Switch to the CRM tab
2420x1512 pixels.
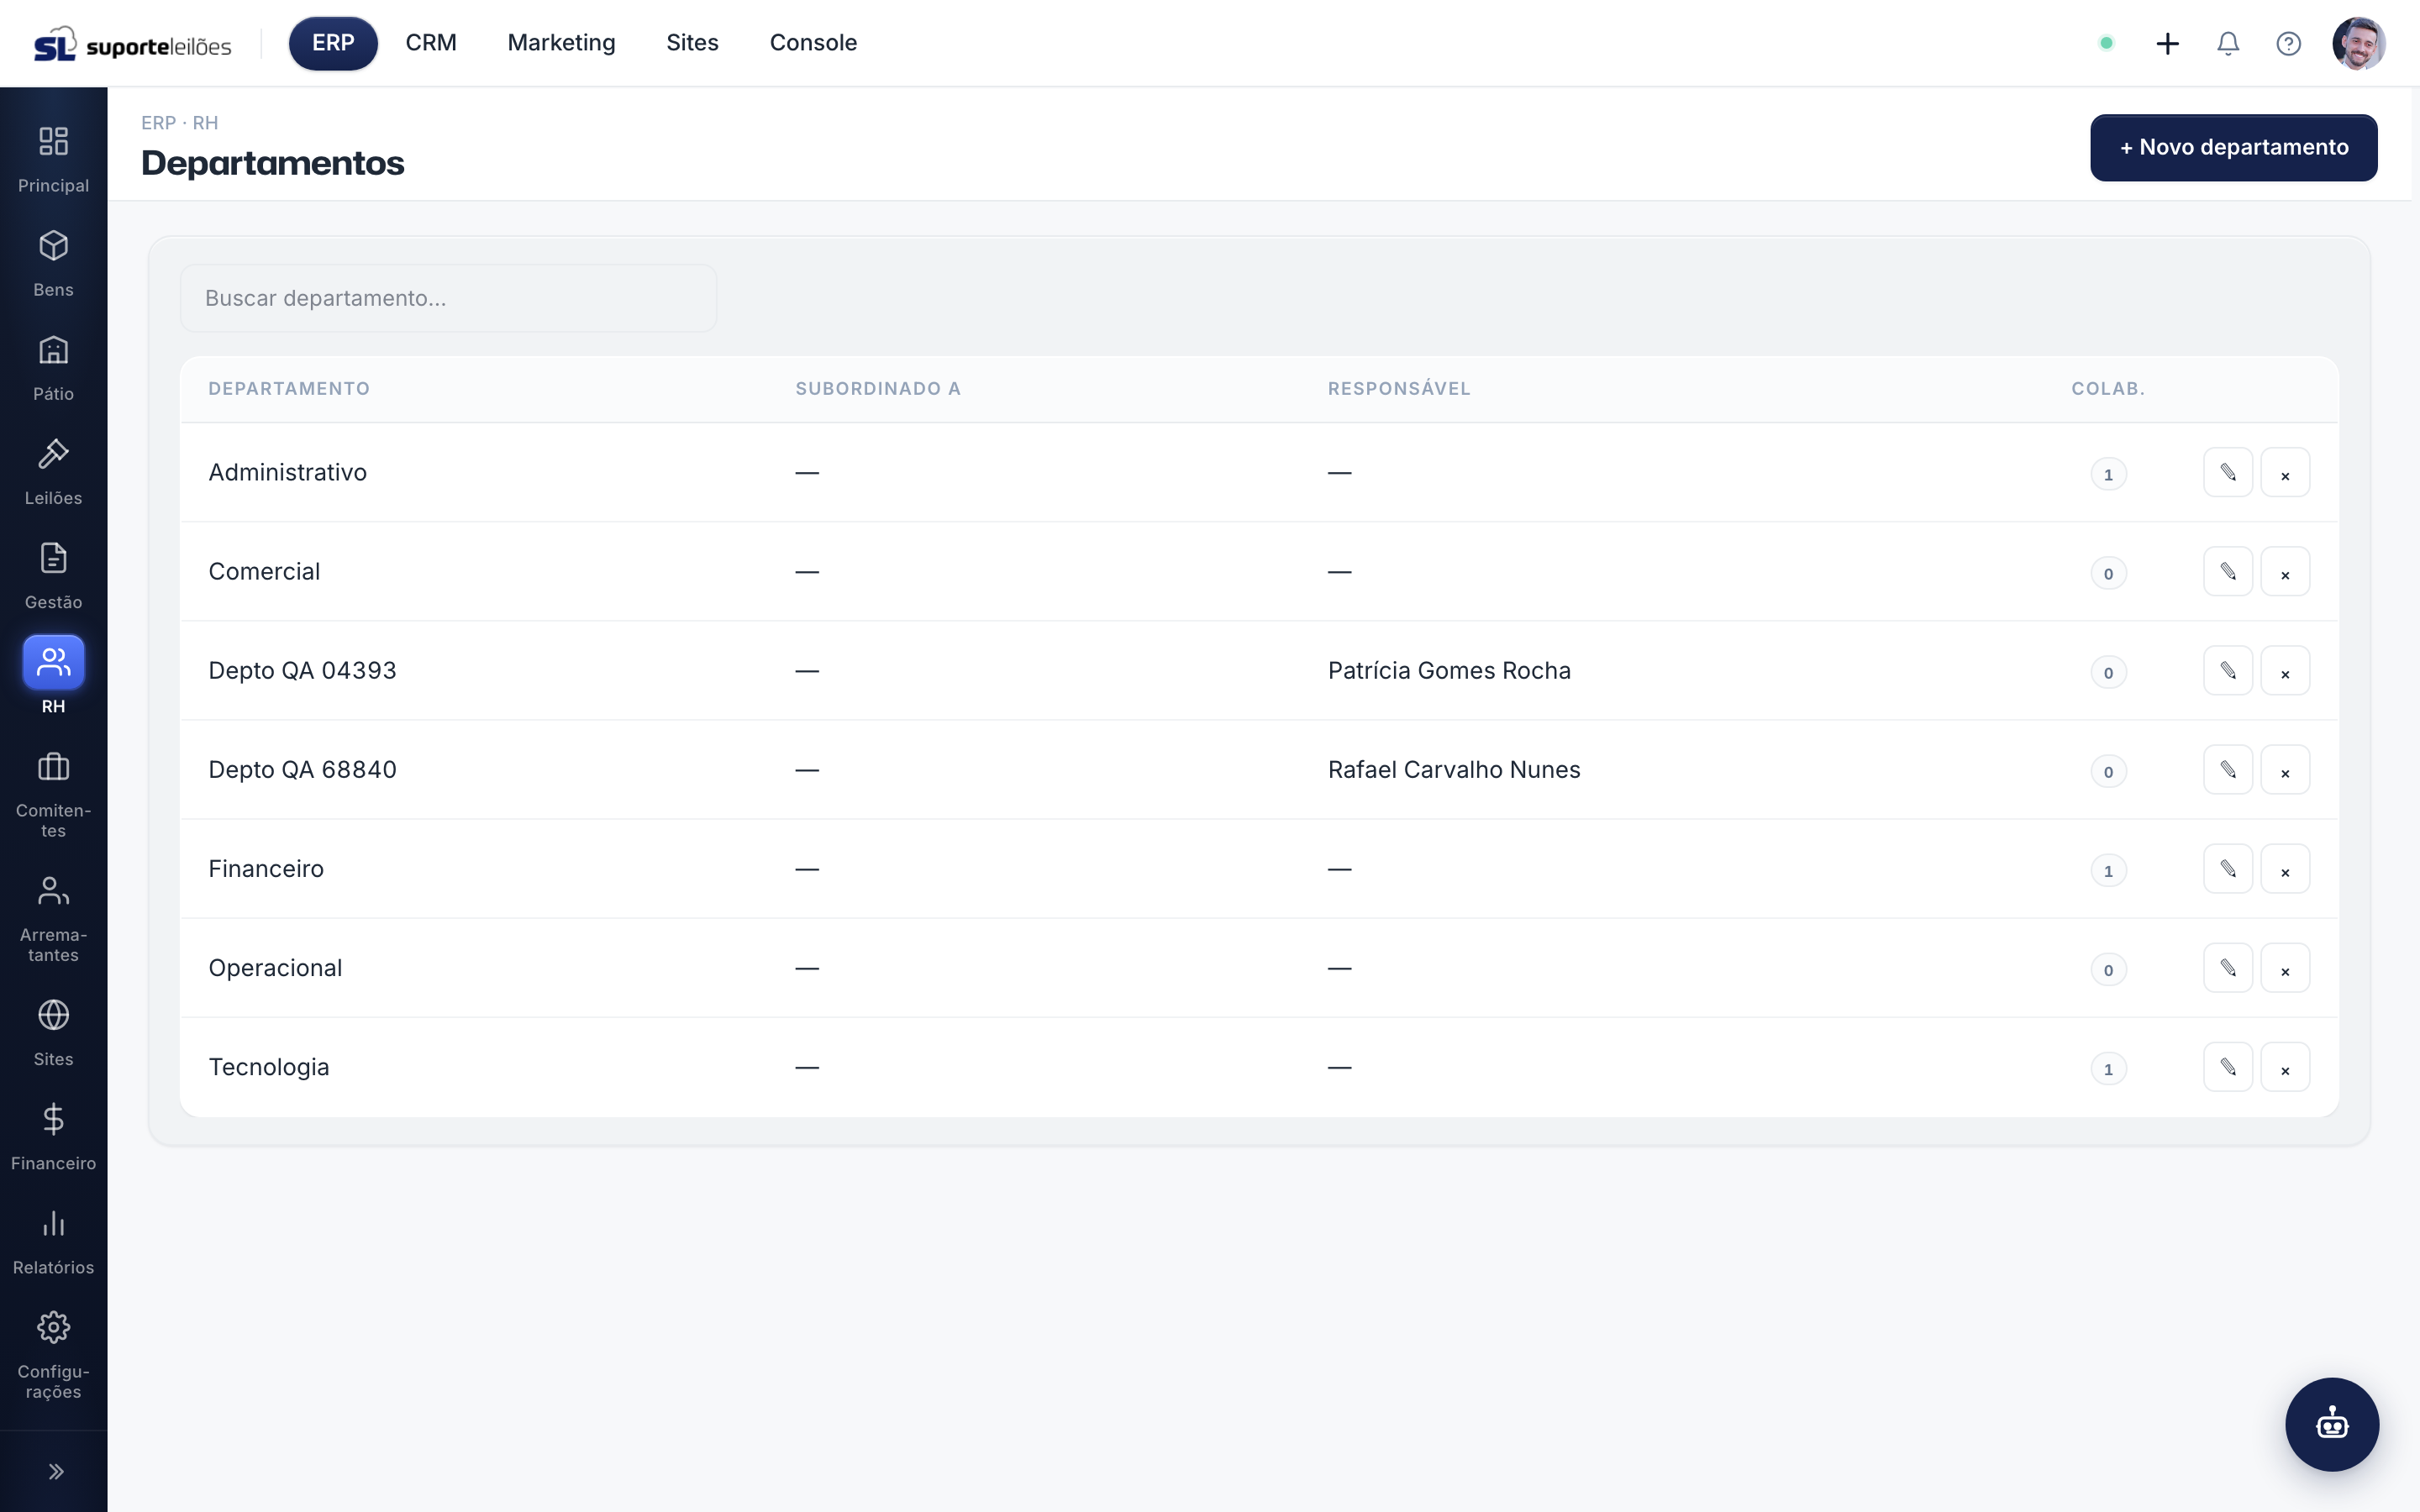coord(431,43)
